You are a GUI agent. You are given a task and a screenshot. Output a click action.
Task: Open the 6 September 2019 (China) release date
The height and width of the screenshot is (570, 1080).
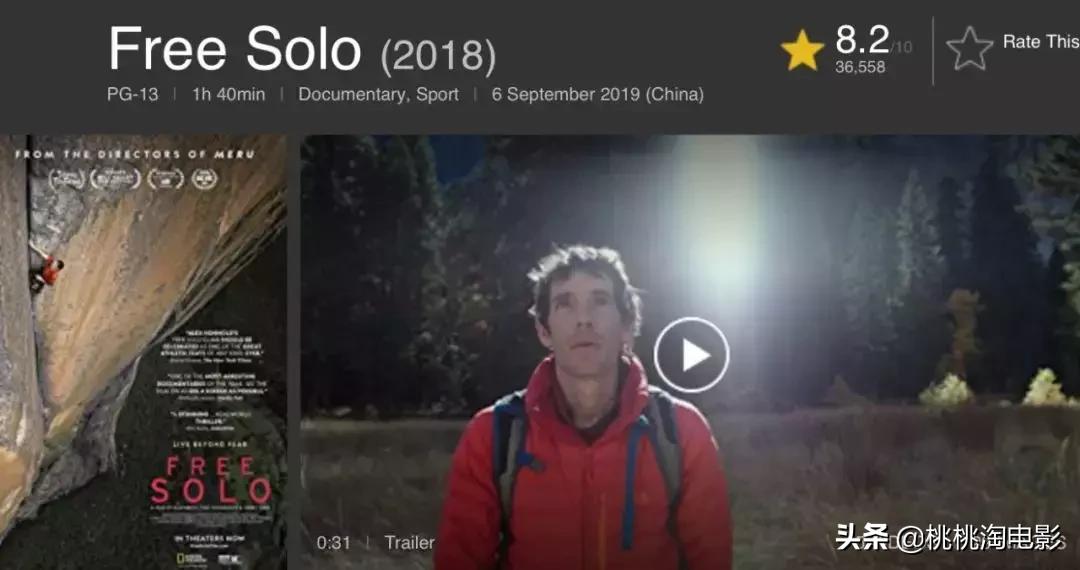[598, 94]
